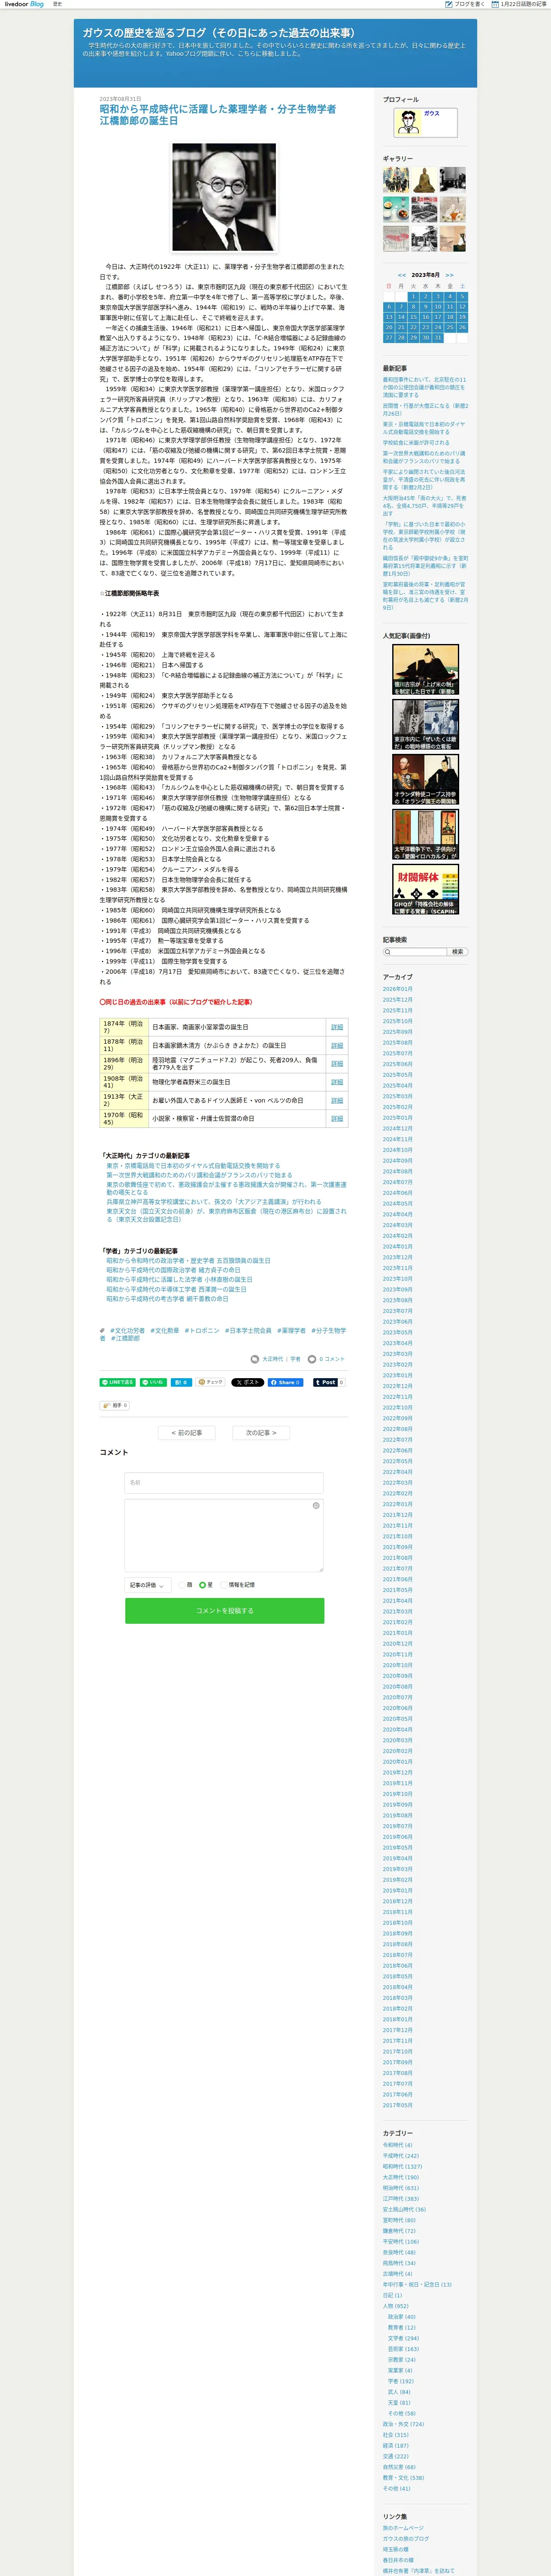Click the sidebar article search field
This screenshot has height=2576, width=551.
pyautogui.click(x=415, y=952)
